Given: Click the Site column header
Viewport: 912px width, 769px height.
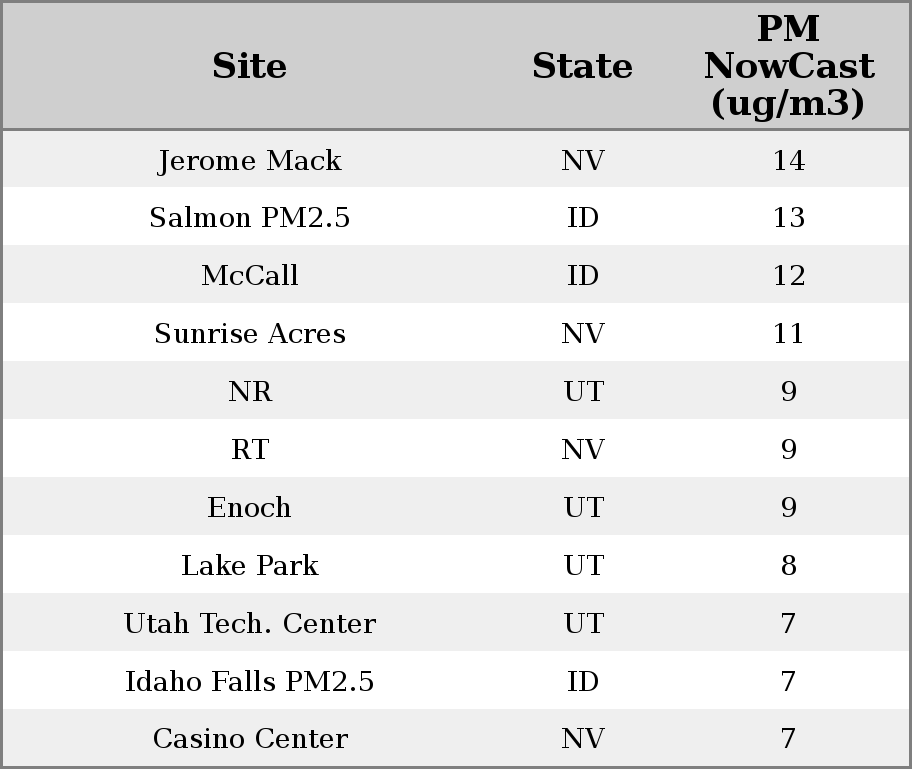Looking at the screenshot, I should 250,66.
